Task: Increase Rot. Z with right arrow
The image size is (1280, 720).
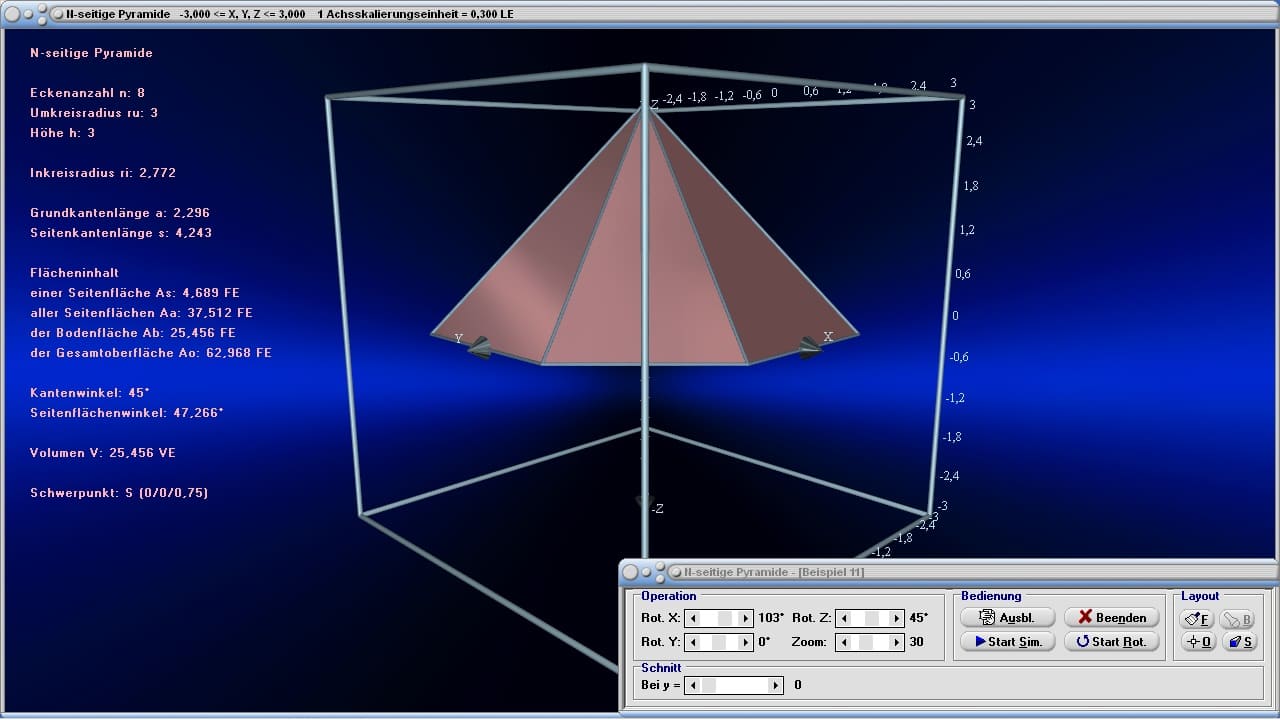Action: (896, 618)
